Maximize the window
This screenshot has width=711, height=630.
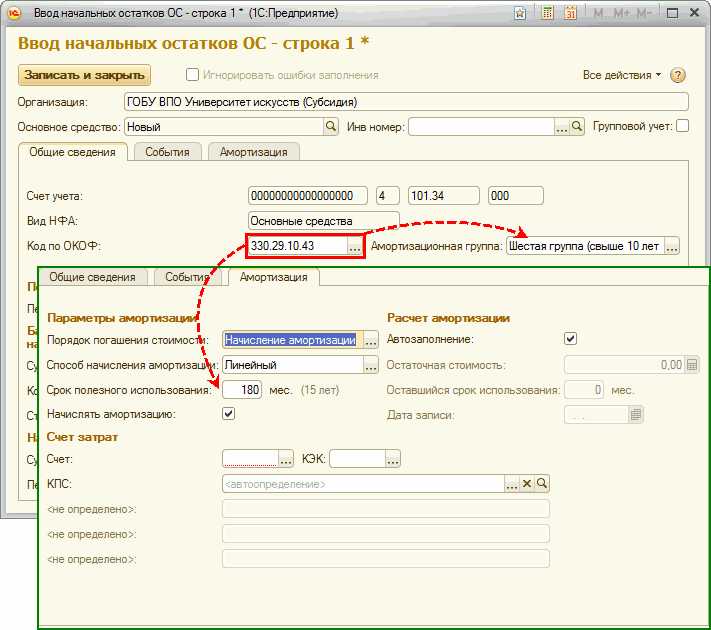click(x=672, y=13)
